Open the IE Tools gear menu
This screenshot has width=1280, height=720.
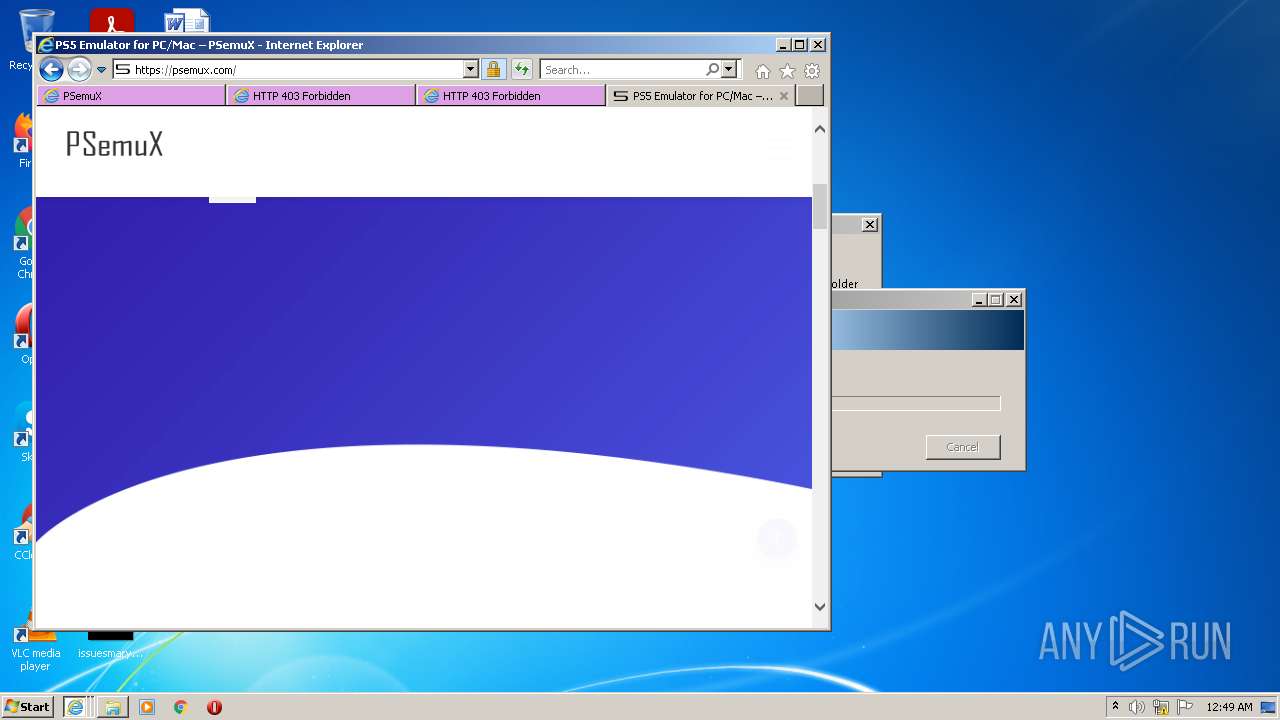812,71
